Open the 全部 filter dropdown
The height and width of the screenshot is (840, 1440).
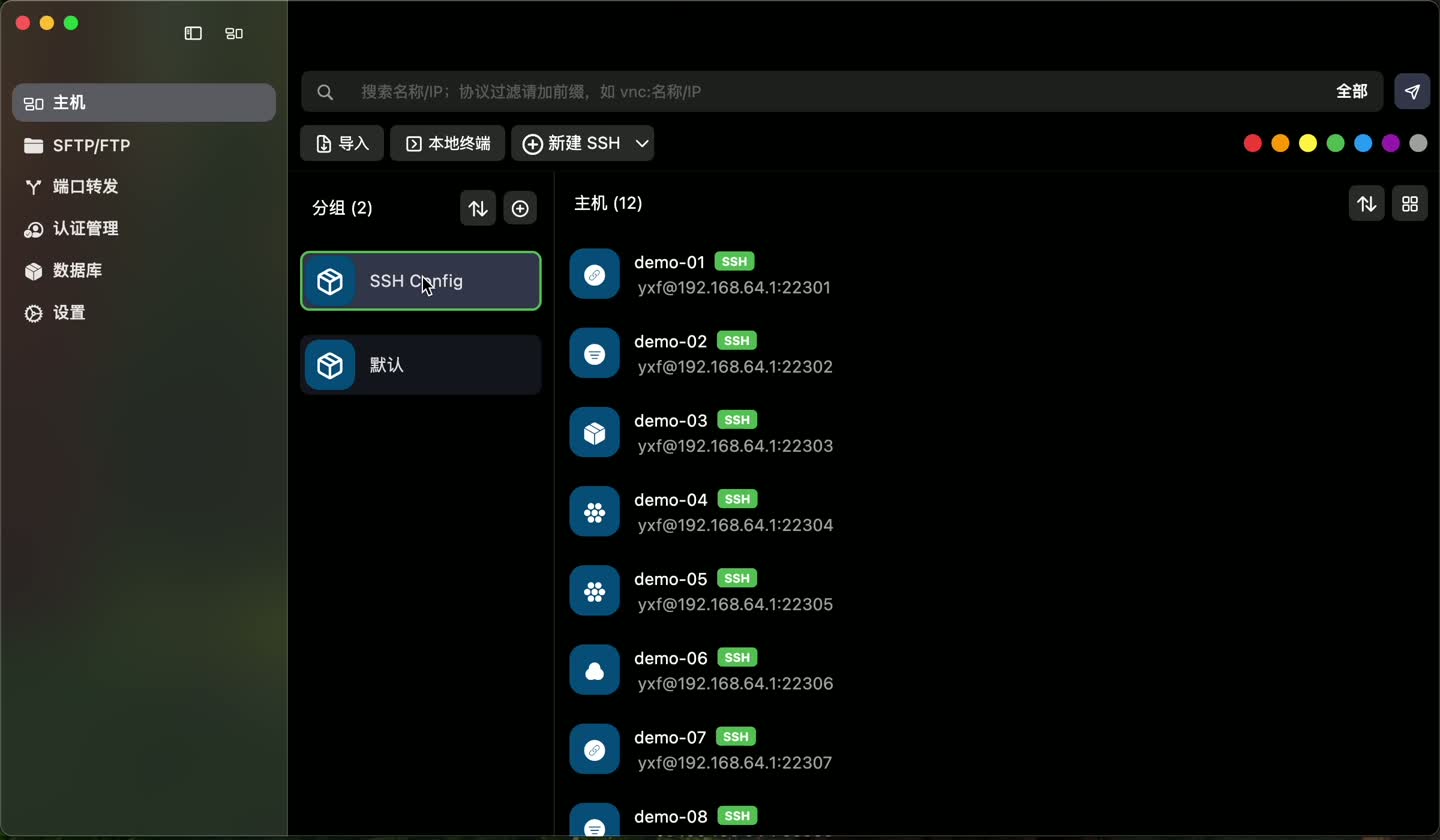coord(1352,91)
